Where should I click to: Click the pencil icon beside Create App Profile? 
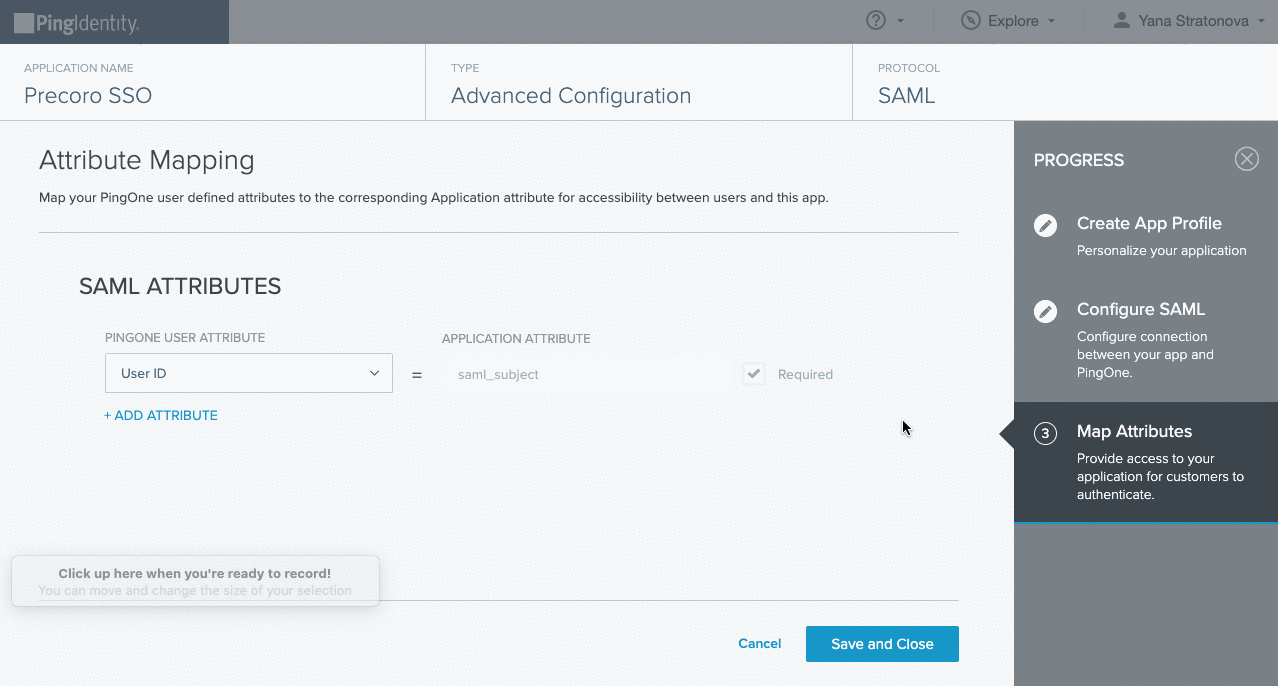(x=1044, y=225)
